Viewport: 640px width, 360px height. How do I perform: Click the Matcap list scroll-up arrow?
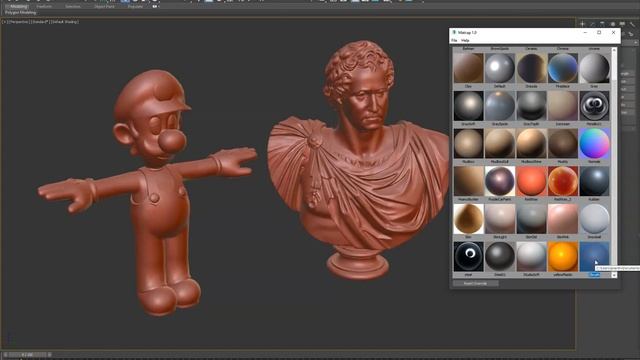click(x=614, y=50)
